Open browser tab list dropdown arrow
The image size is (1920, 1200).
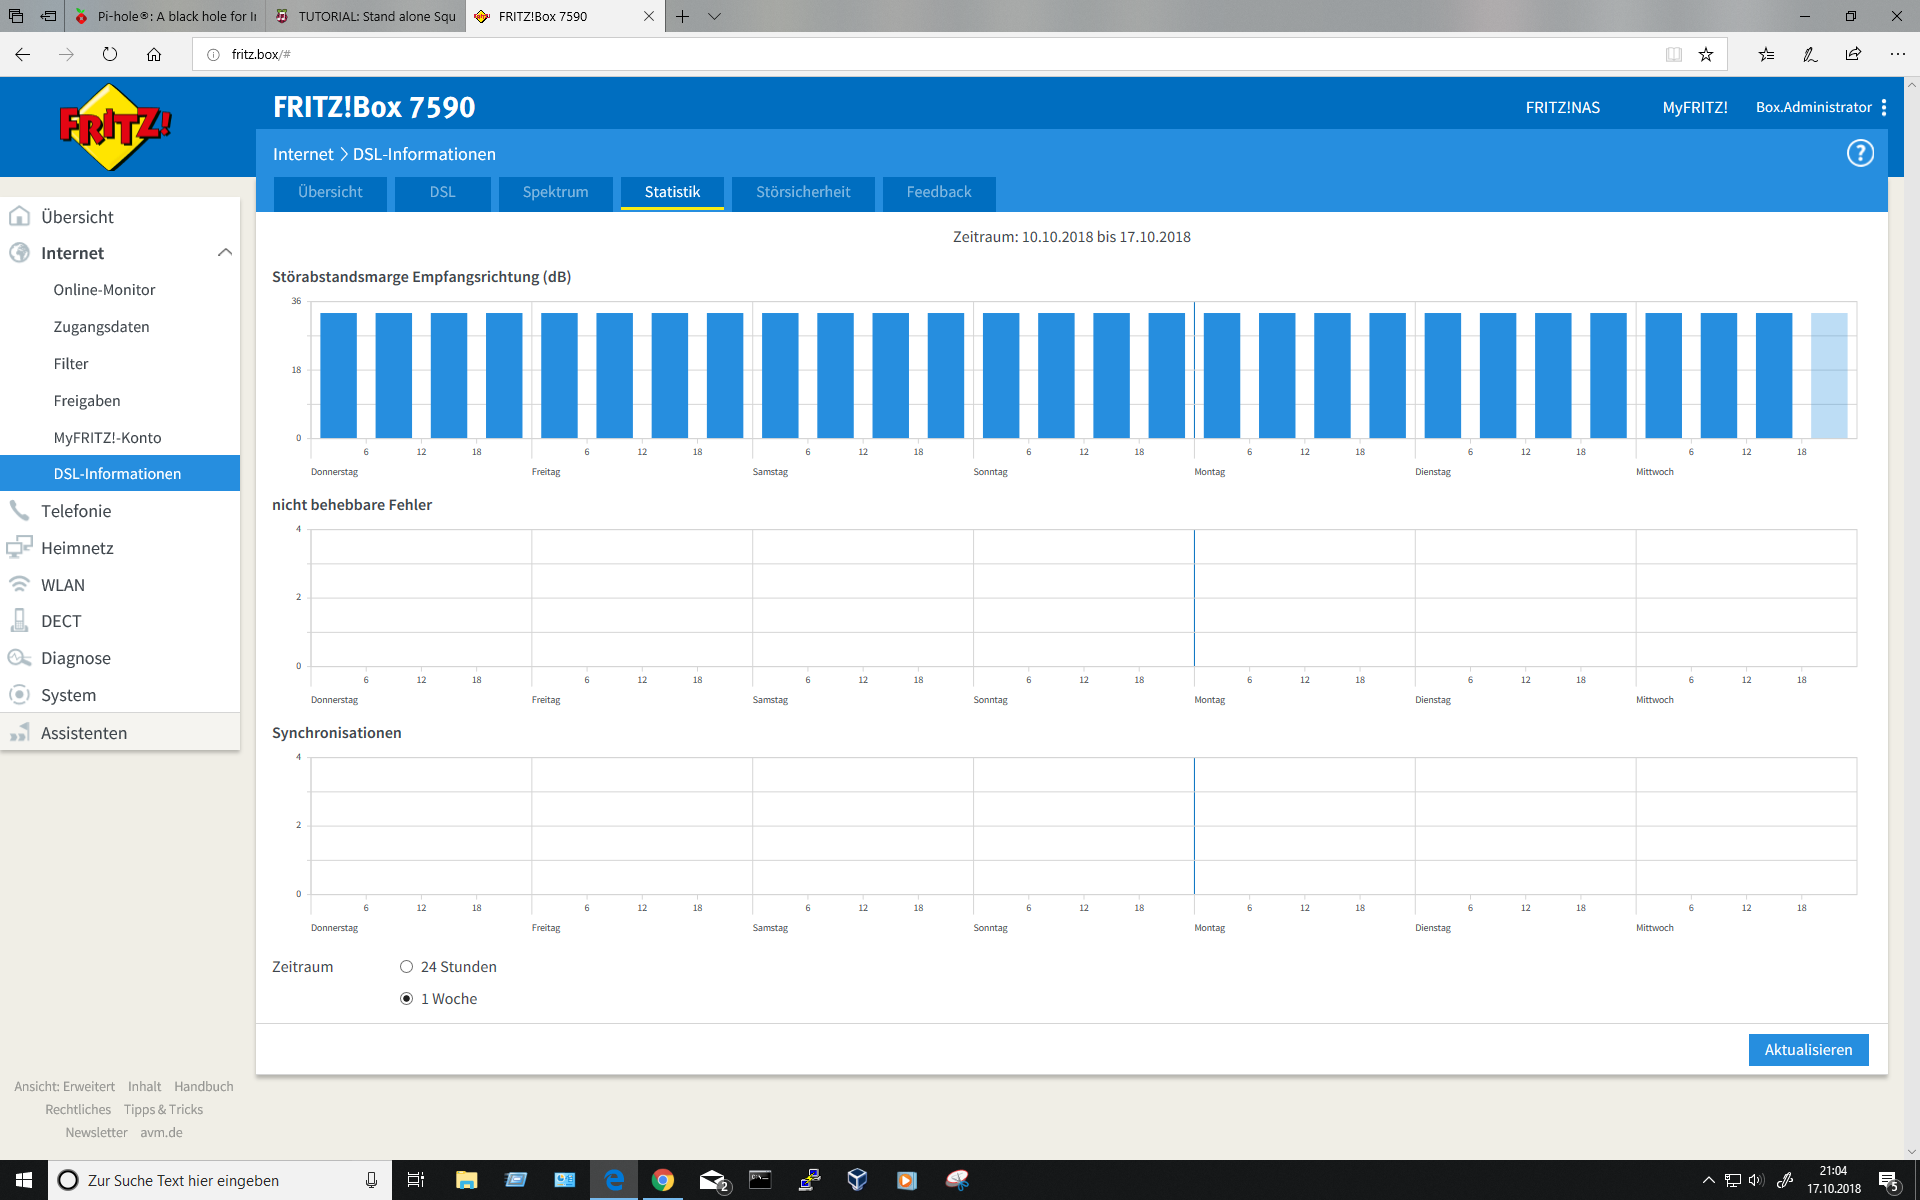[x=714, y=16]
